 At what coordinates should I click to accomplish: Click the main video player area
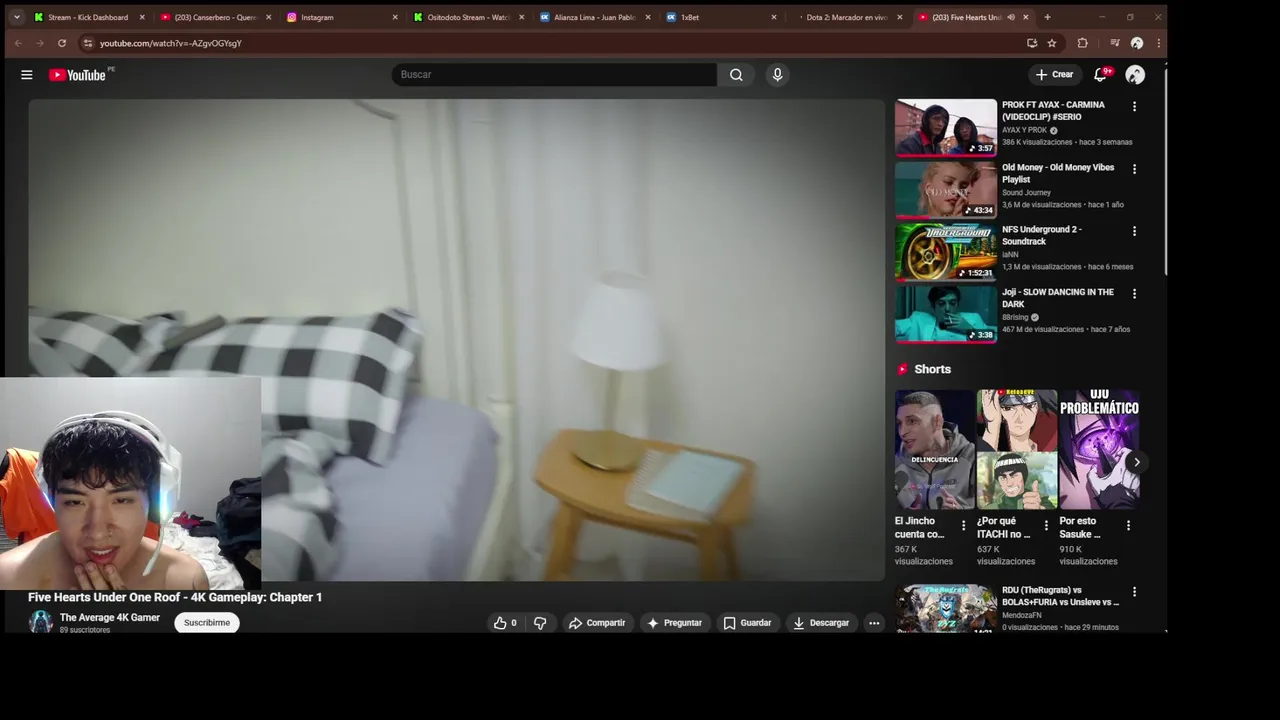click(x=456, y=340)
